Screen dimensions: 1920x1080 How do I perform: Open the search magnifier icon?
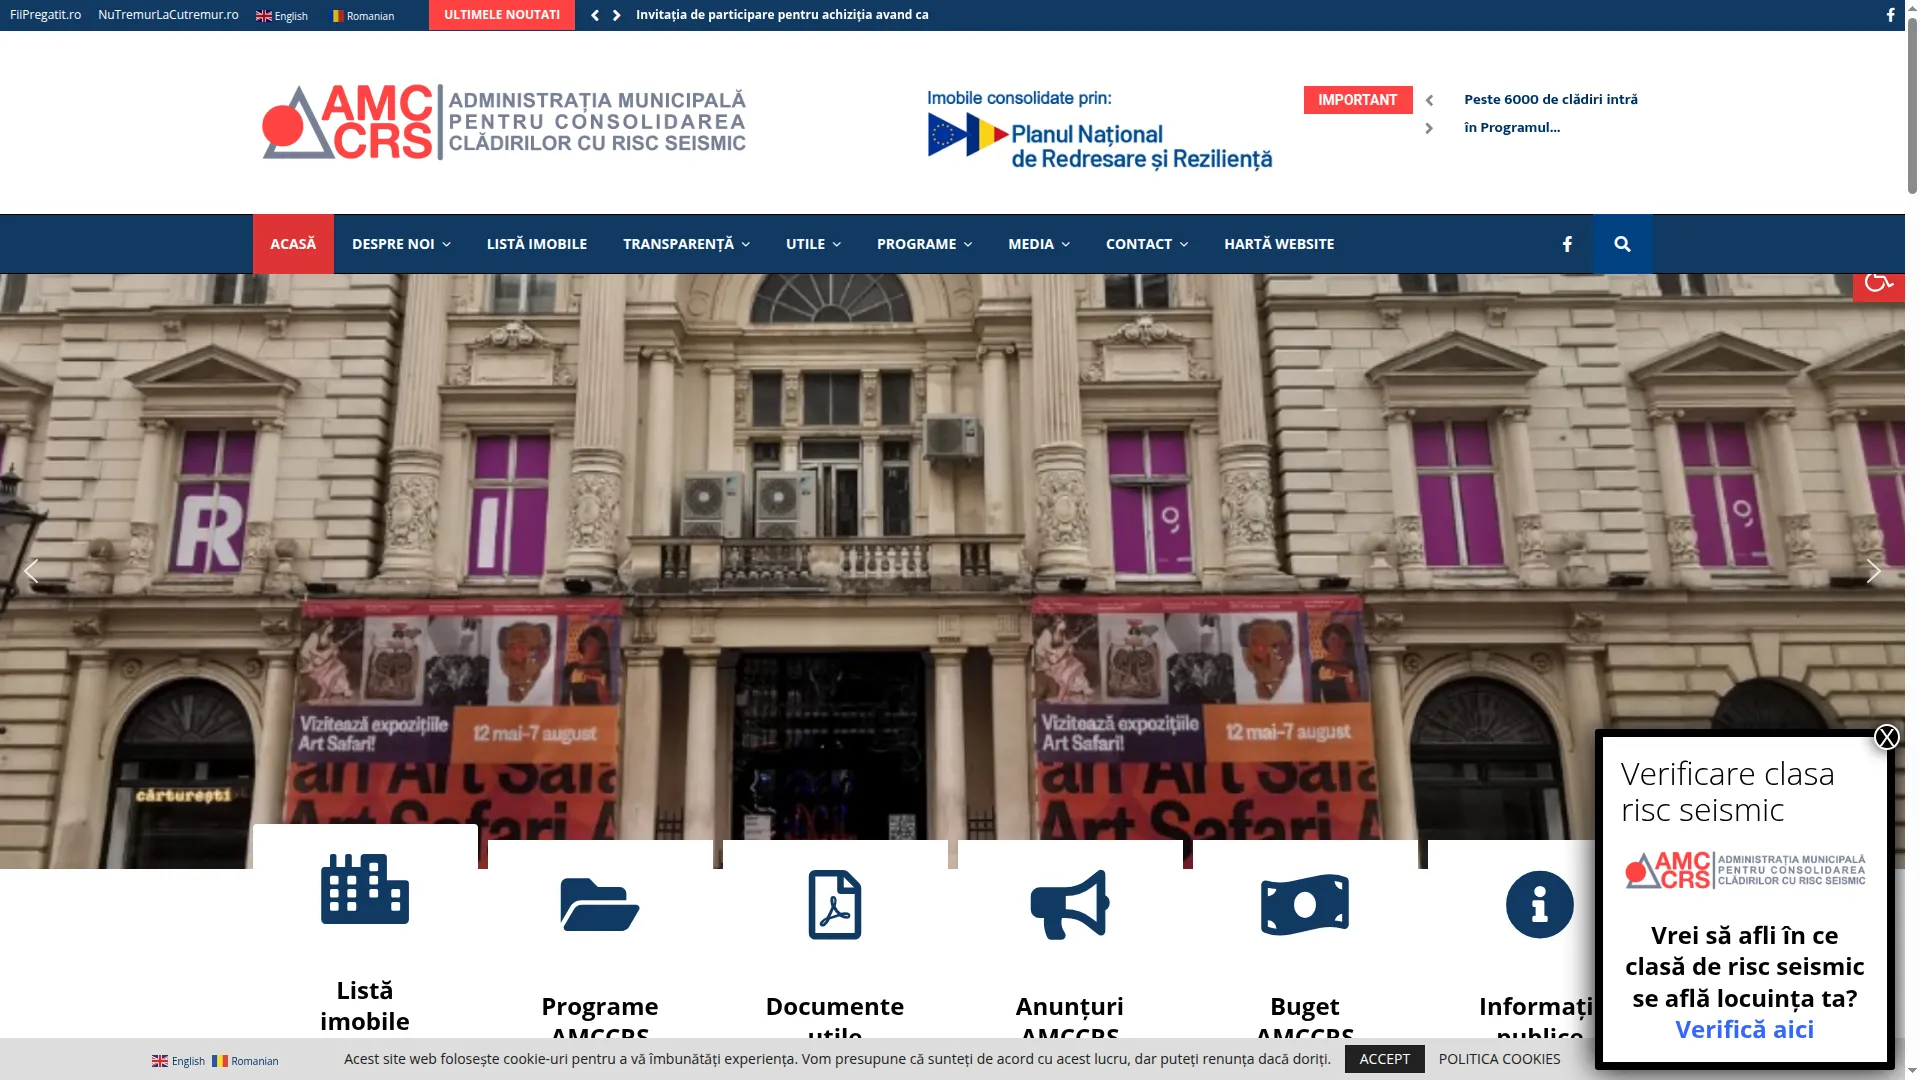pos(1622,244)
